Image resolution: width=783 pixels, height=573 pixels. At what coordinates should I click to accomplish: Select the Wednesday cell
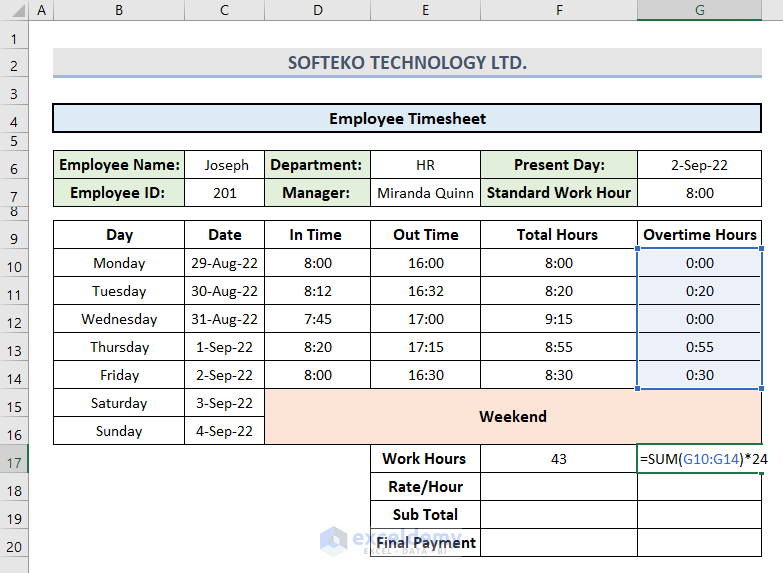point(119,319)
